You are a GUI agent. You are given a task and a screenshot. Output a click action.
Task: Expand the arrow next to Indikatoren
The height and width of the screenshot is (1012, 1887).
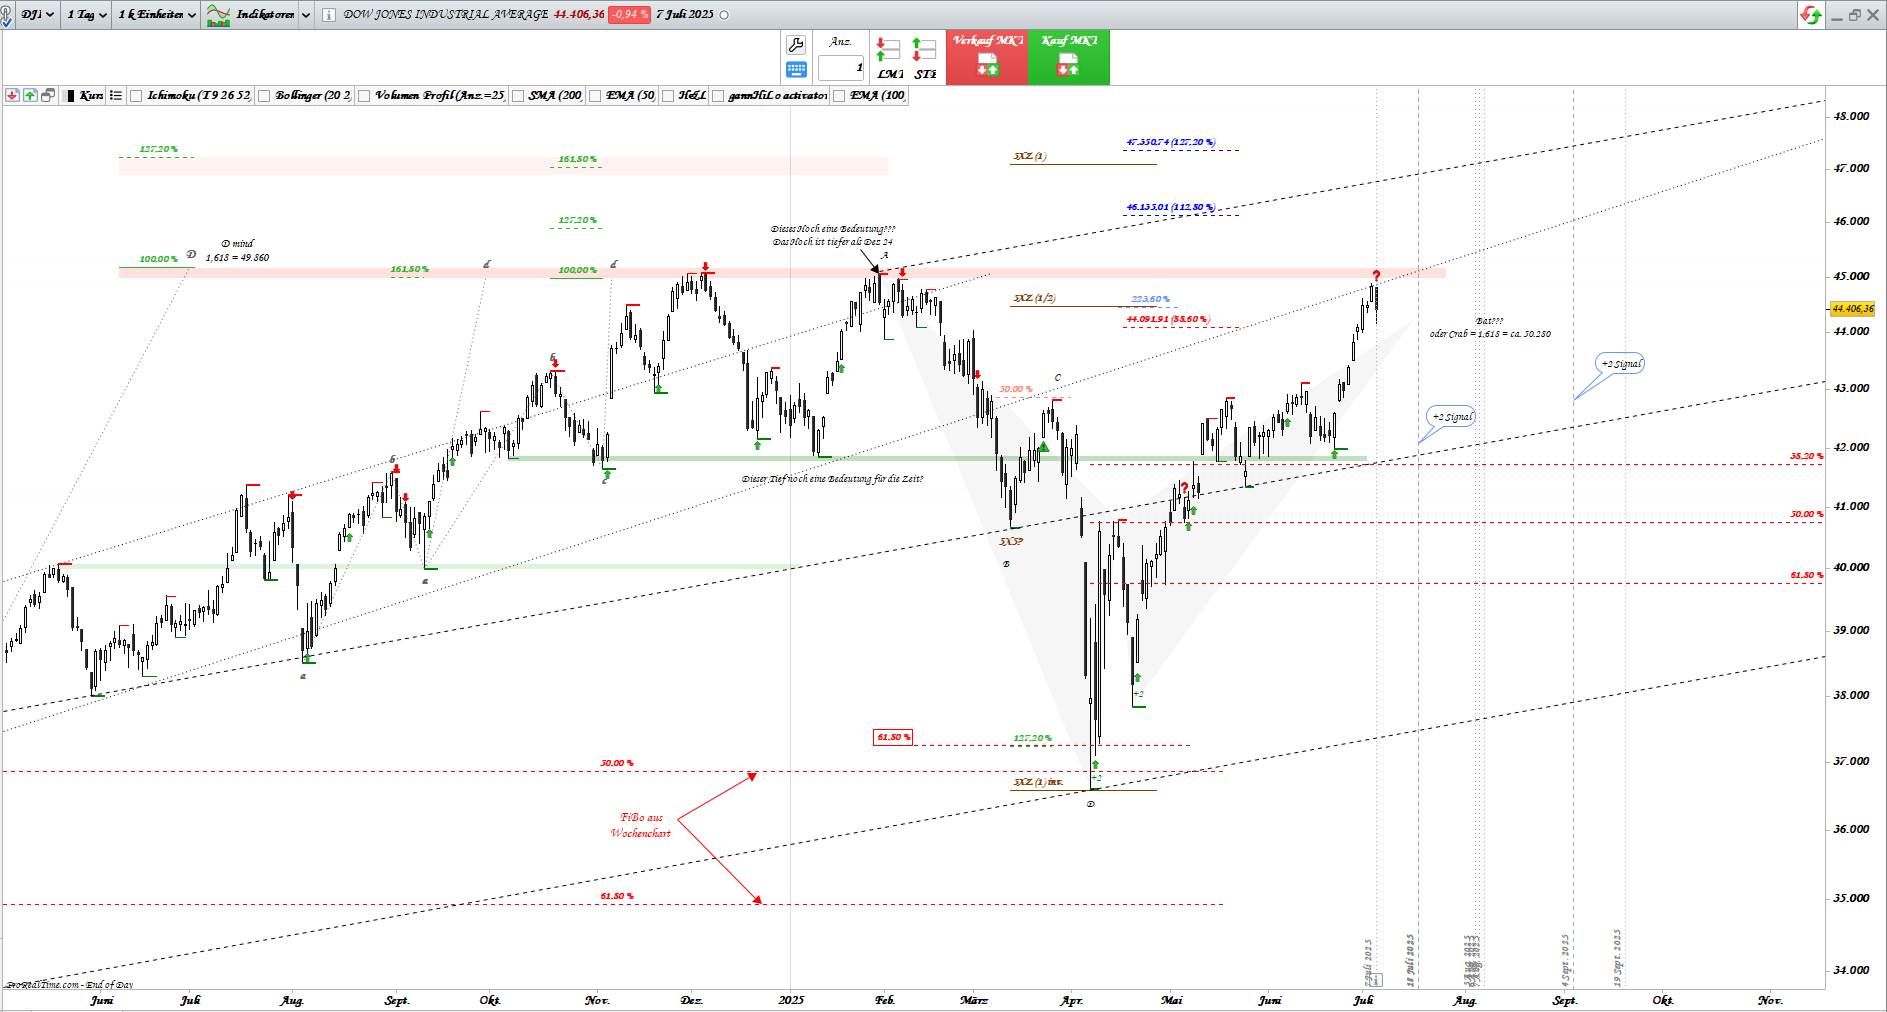point(306,15)
